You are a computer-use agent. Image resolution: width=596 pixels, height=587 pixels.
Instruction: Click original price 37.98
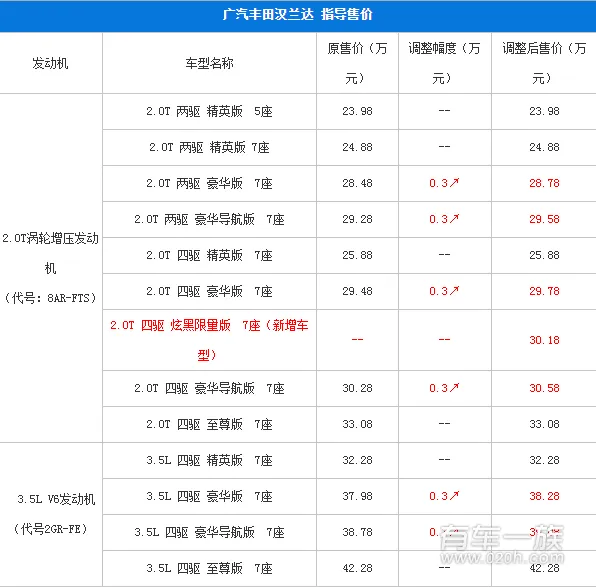coord(357,496)
